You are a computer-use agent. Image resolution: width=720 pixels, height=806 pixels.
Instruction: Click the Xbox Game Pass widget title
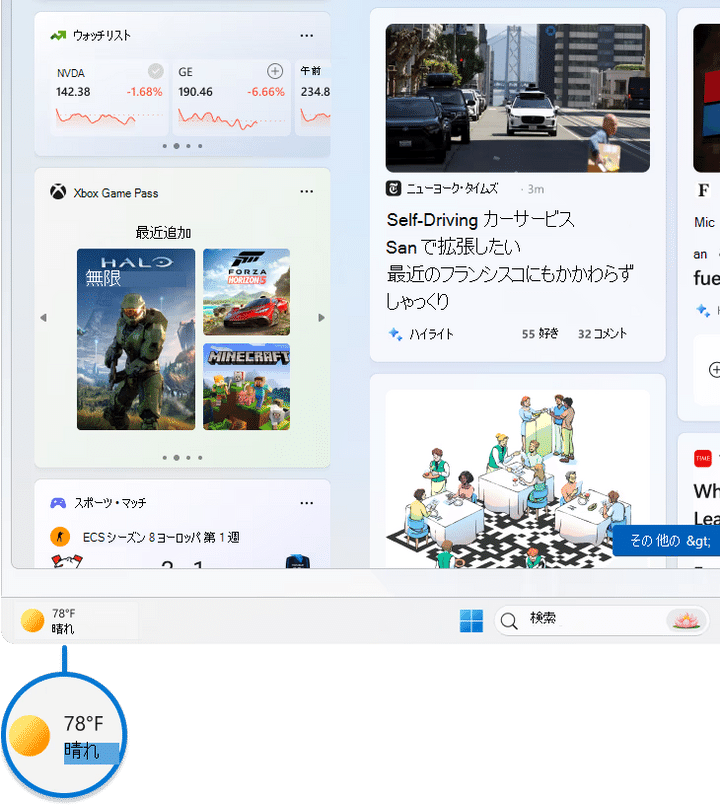click(116, 193)
